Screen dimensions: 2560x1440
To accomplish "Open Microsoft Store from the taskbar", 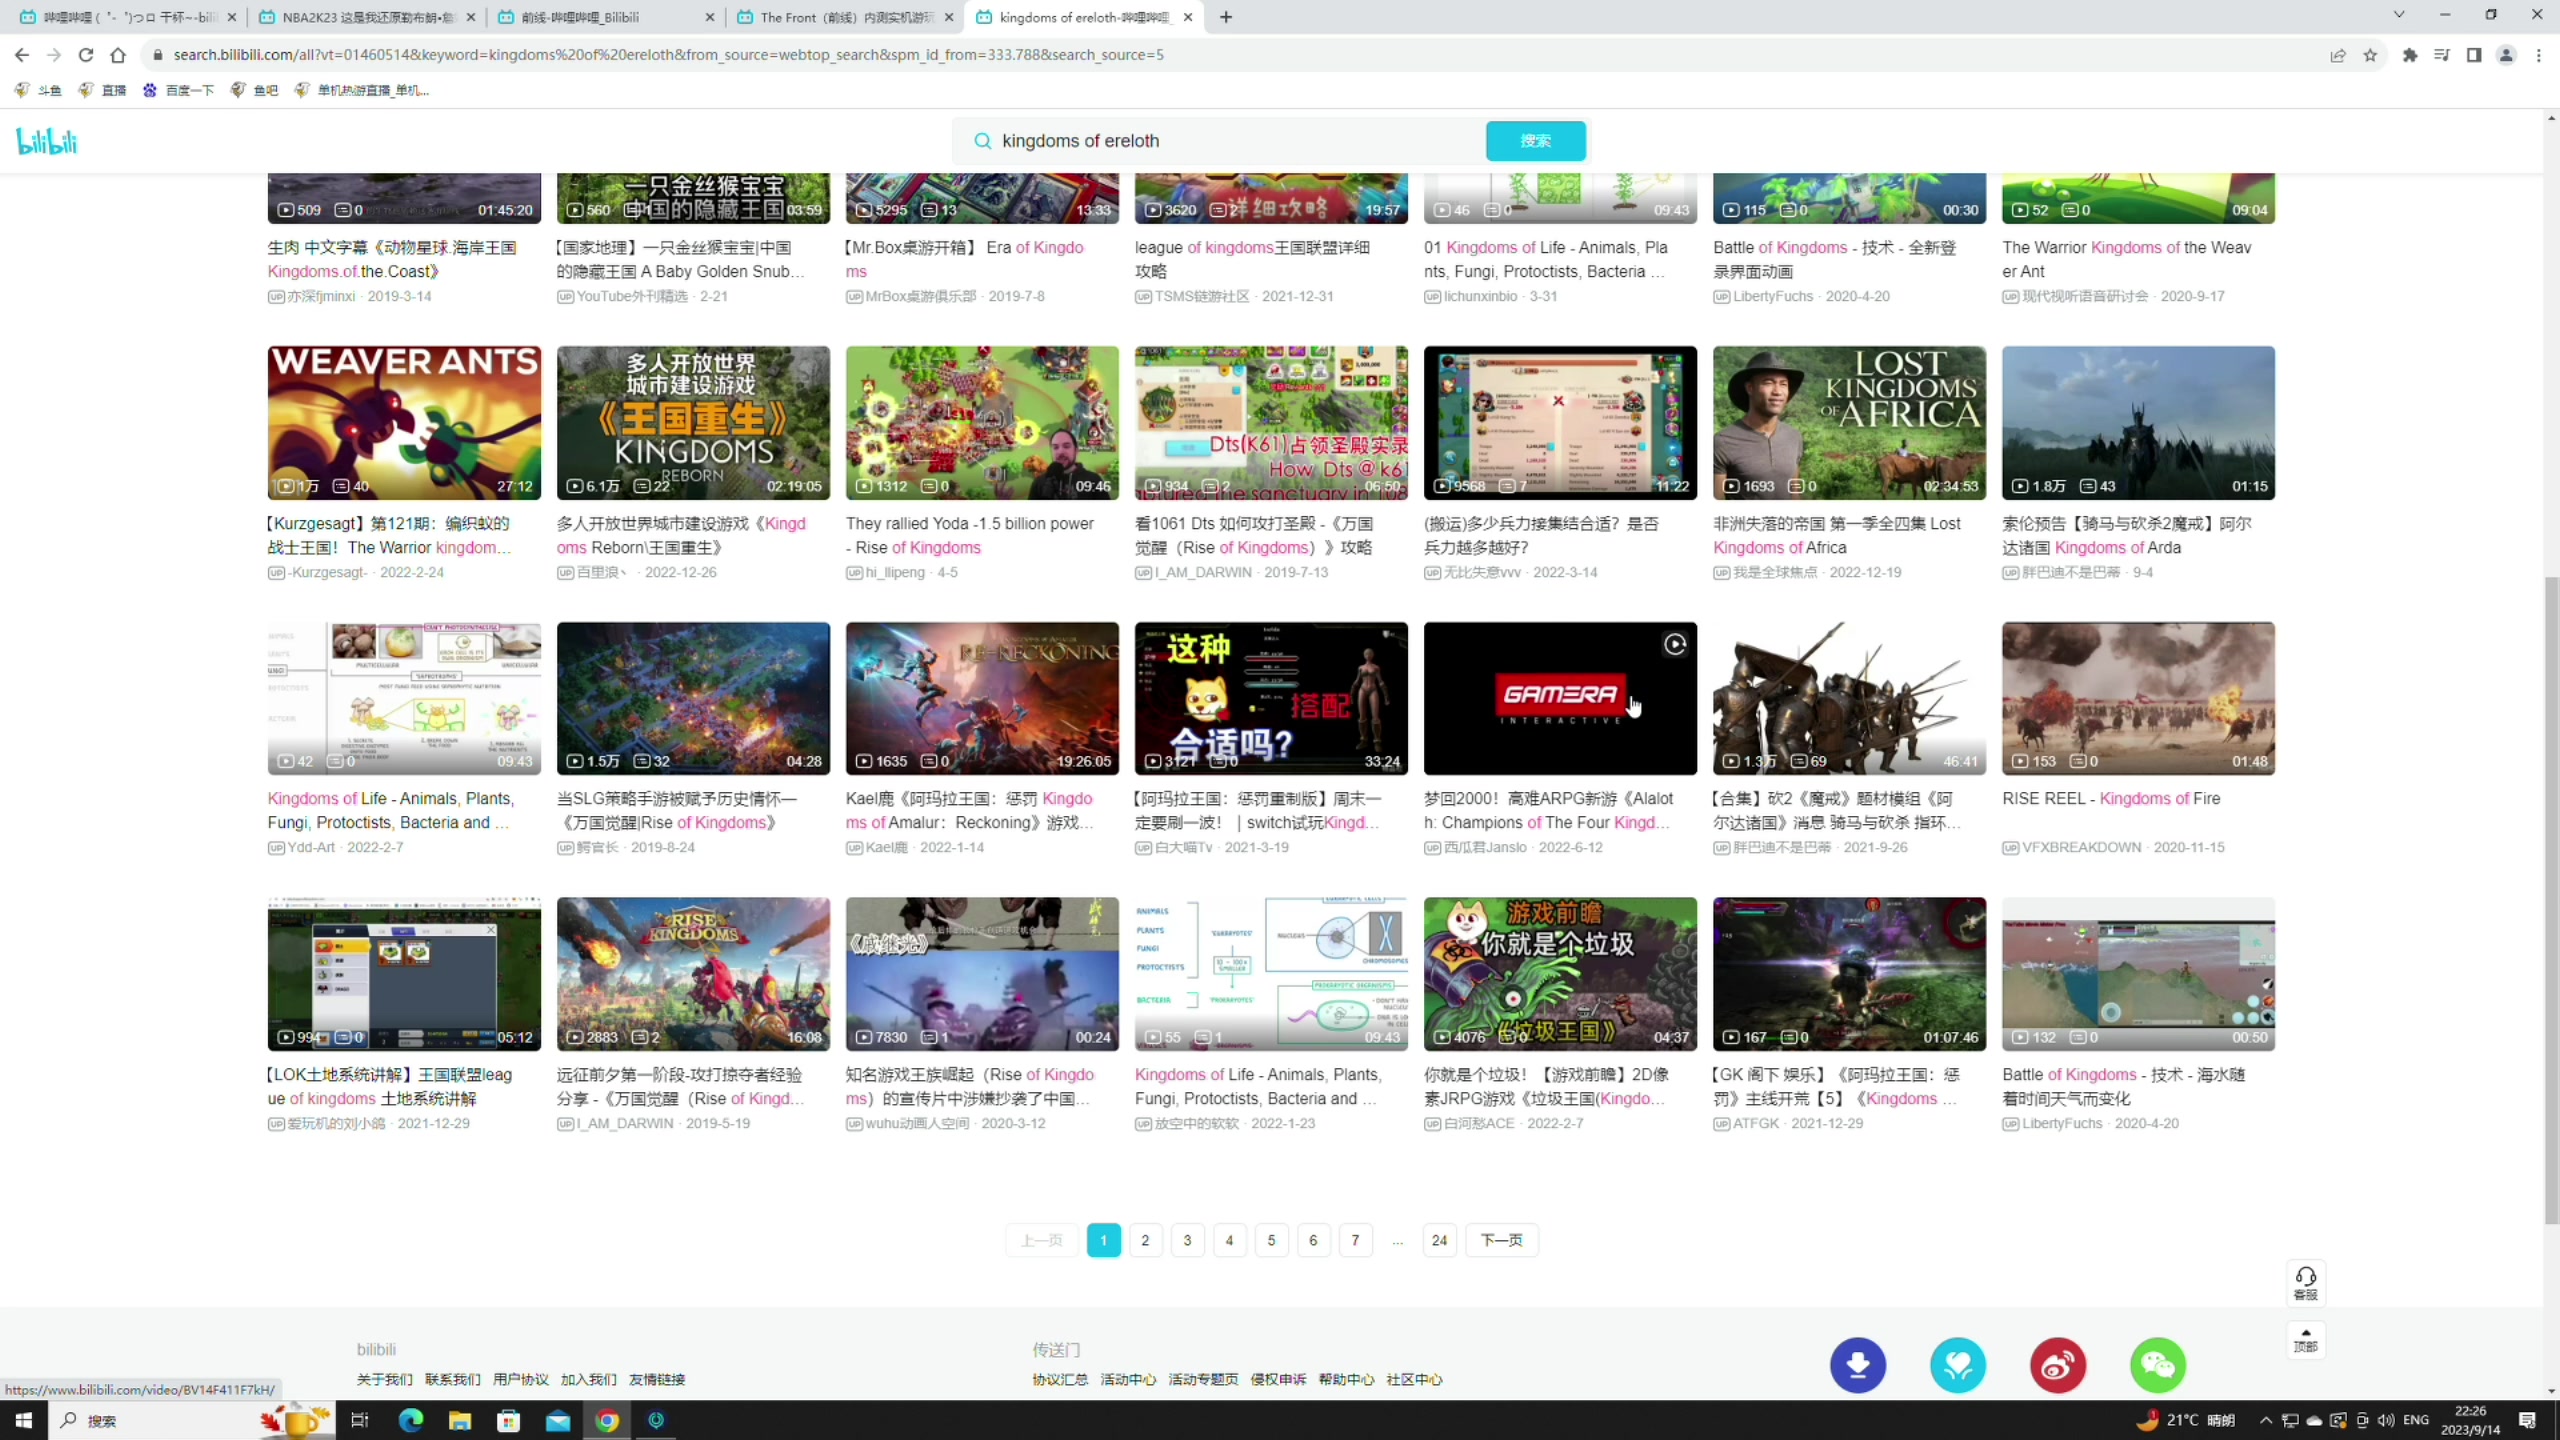I will tap(509, 1420).
